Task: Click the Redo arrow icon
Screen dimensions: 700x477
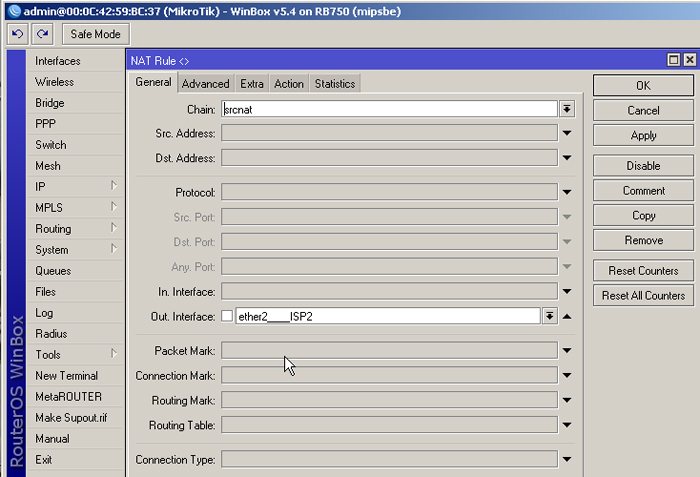Action: pyautogui.click(x=42, y=34)
